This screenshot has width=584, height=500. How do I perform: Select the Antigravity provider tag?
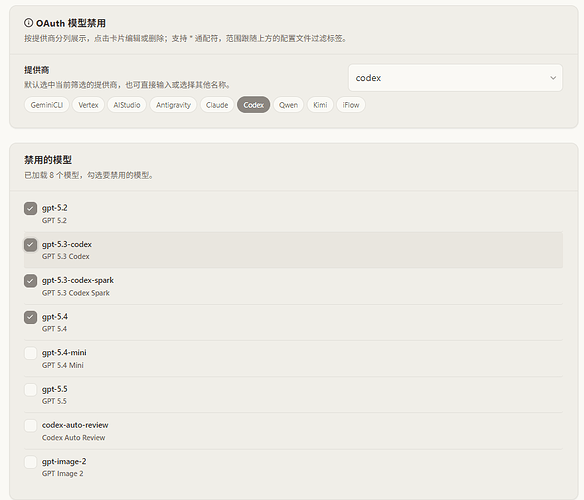[173, 105]
